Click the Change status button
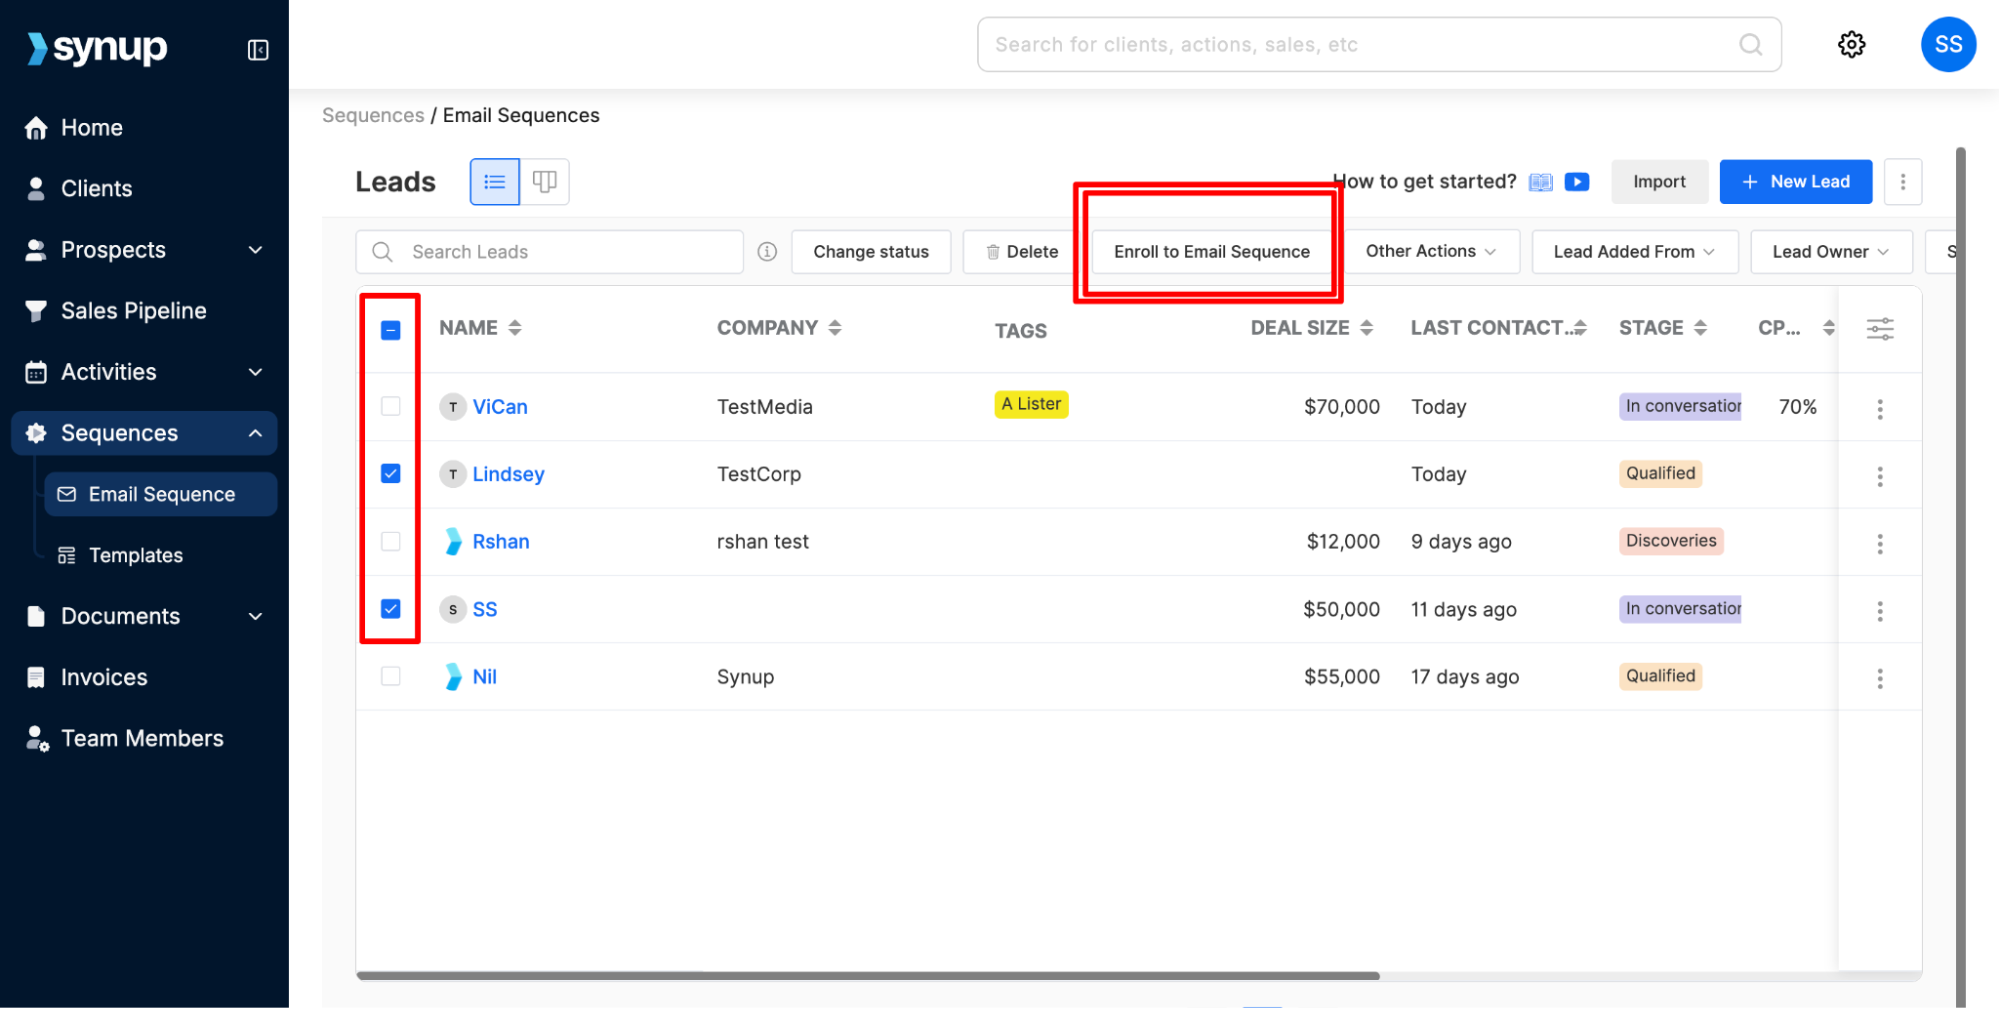The width and height of the screenshot is (1999, 1009). pos(870,252)
